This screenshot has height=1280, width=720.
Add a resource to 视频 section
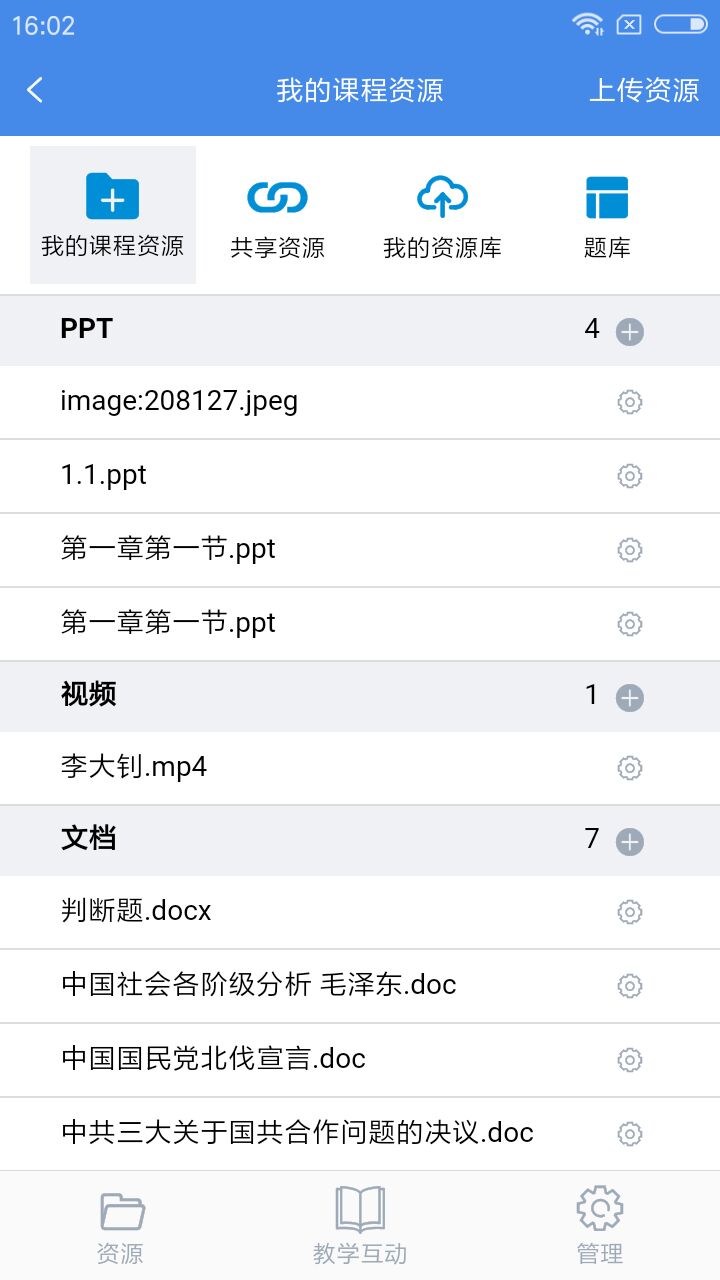629,698
